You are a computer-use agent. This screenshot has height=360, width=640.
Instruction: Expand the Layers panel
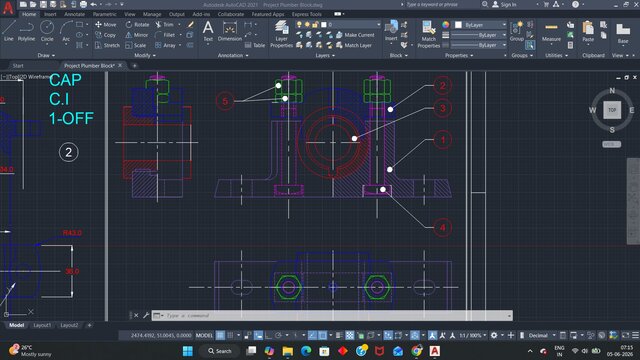pos(325,55)
